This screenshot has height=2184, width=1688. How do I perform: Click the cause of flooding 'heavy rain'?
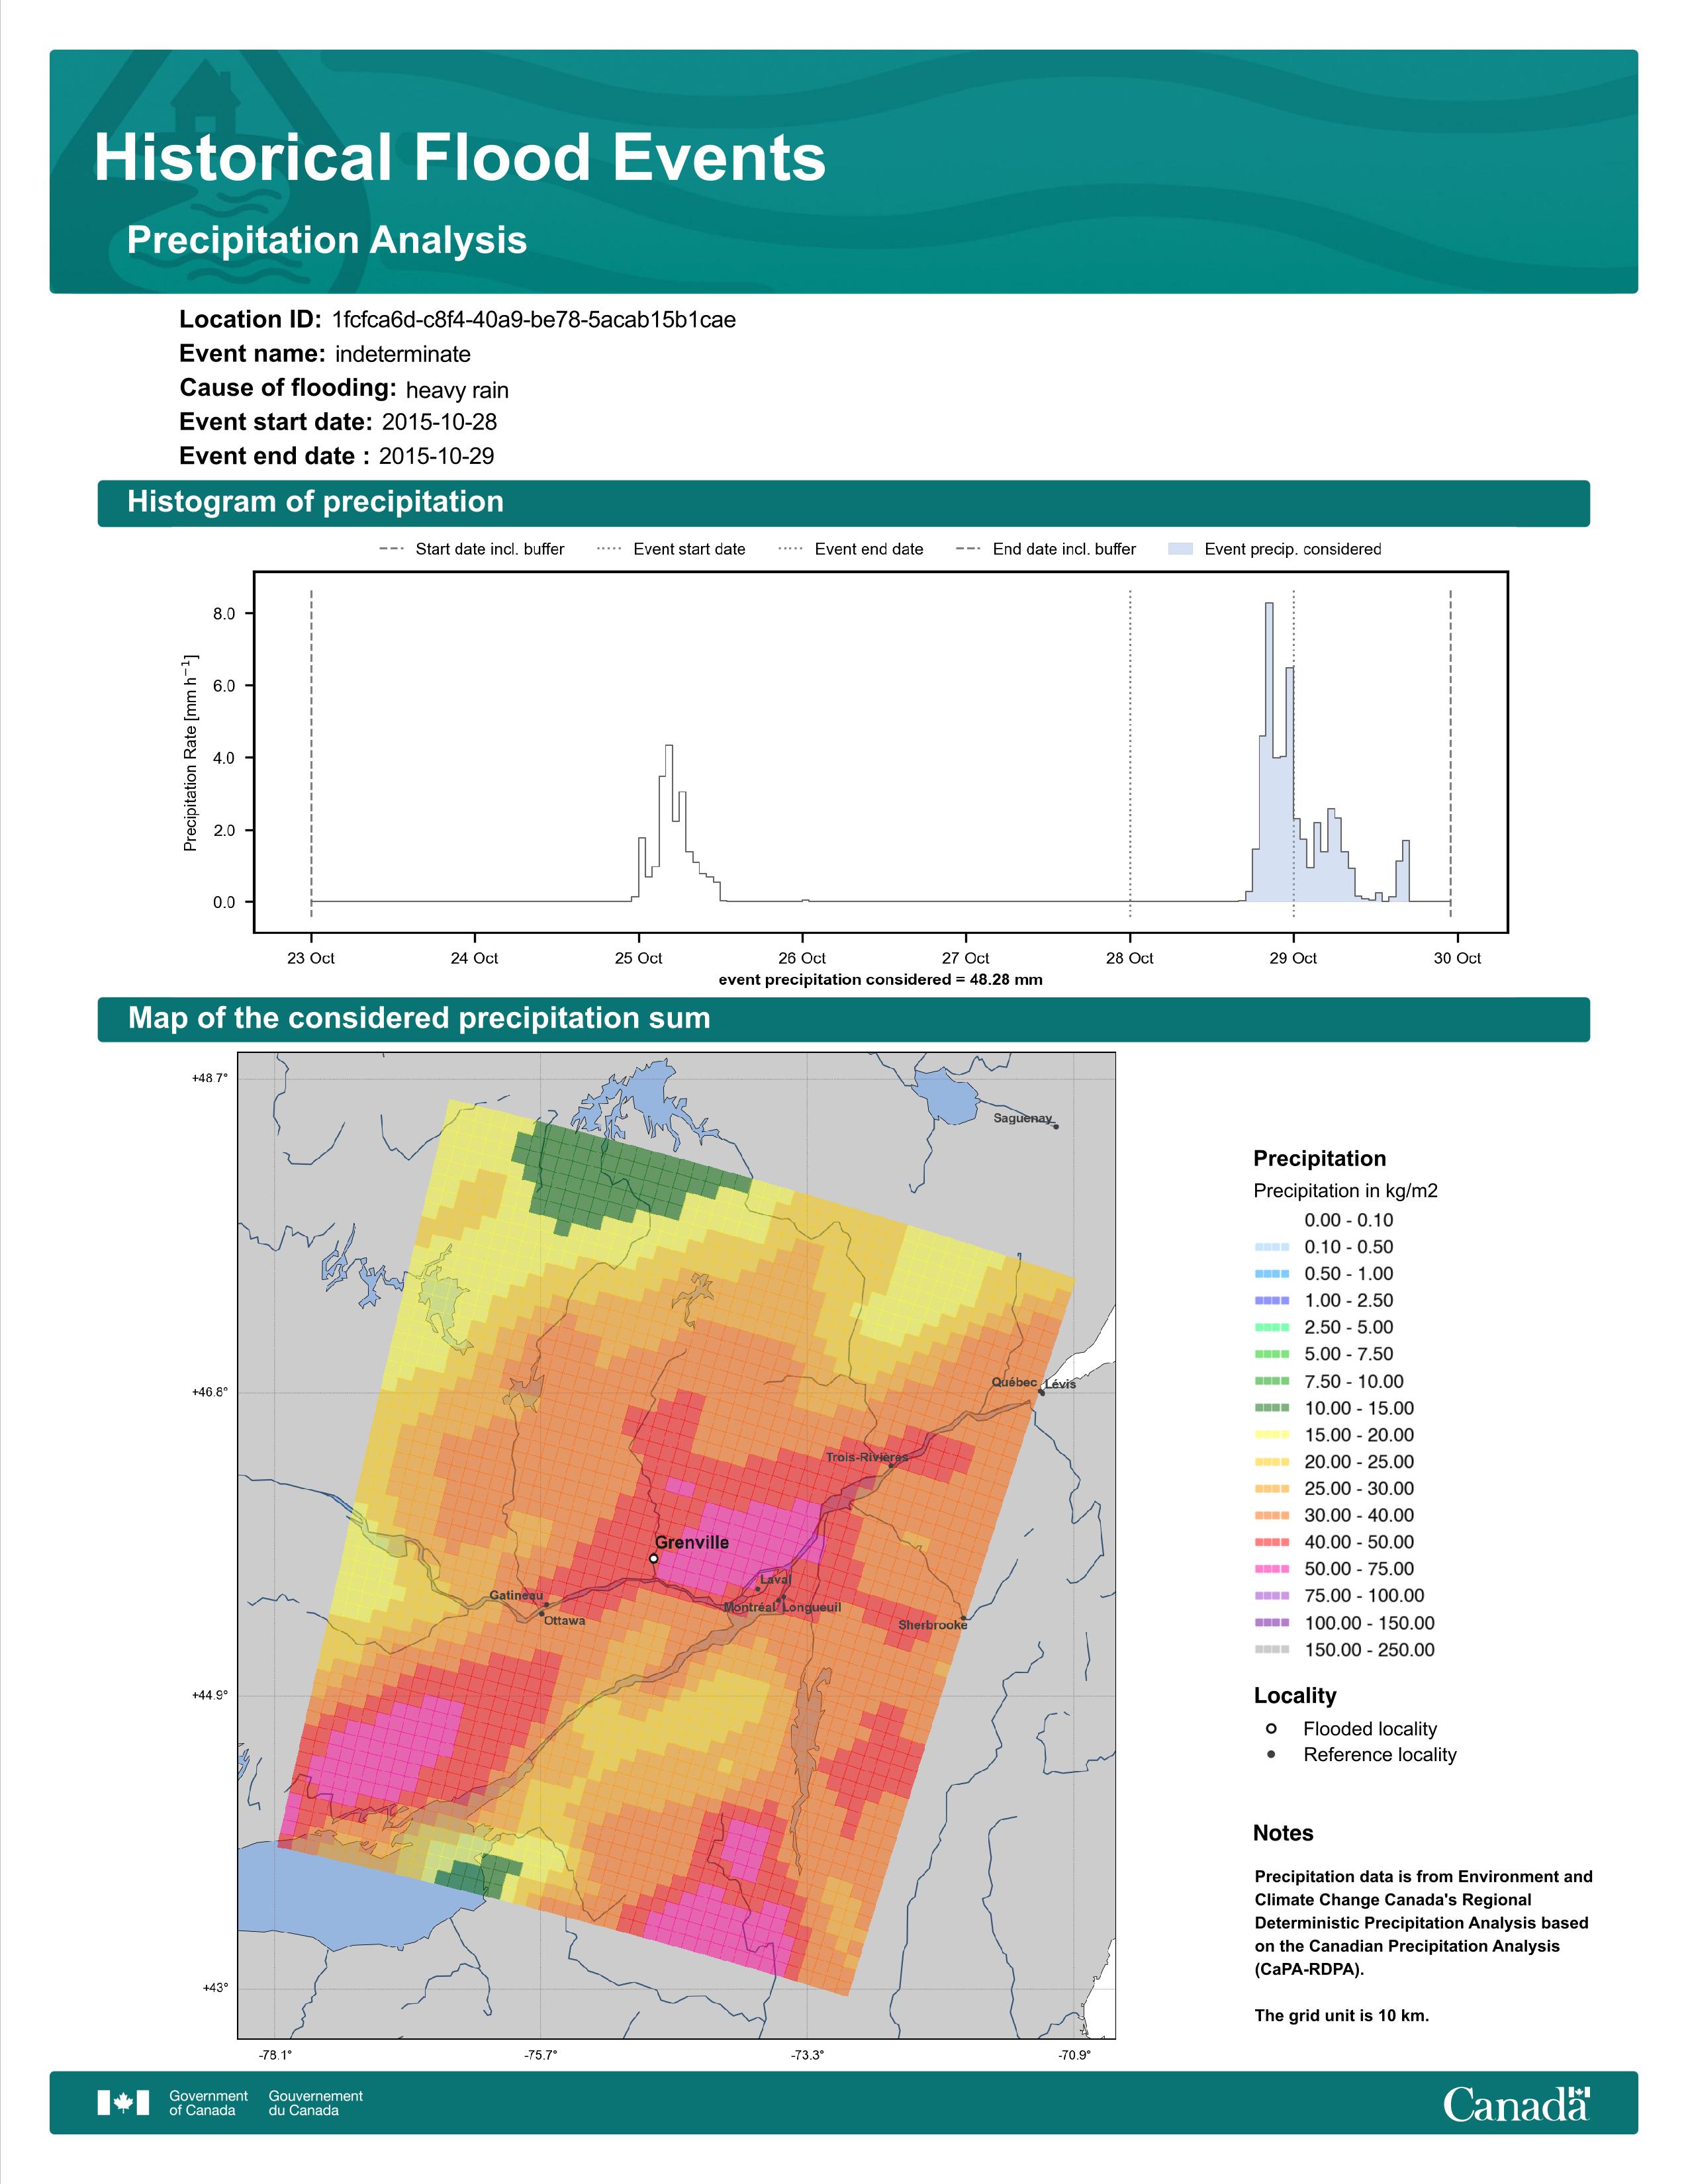(x=457, y=390)
